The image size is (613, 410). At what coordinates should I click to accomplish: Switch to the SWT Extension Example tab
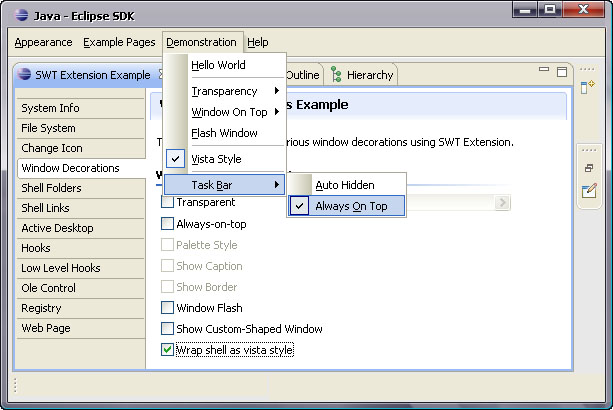[93, 75]
